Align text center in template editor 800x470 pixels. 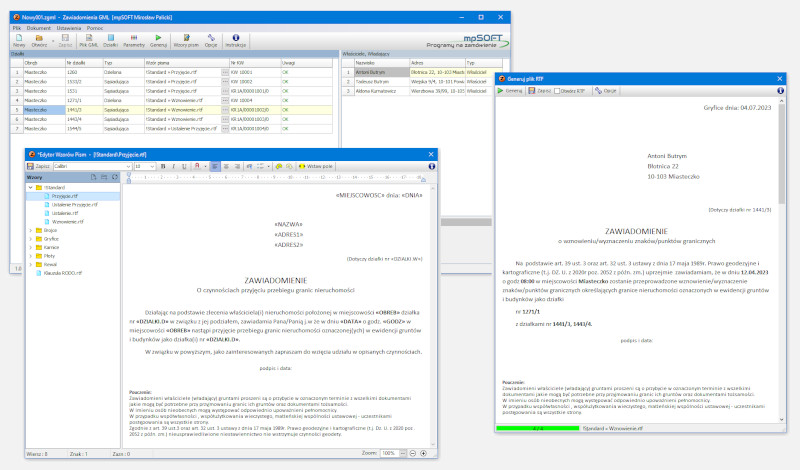click(x=226, y=166)
